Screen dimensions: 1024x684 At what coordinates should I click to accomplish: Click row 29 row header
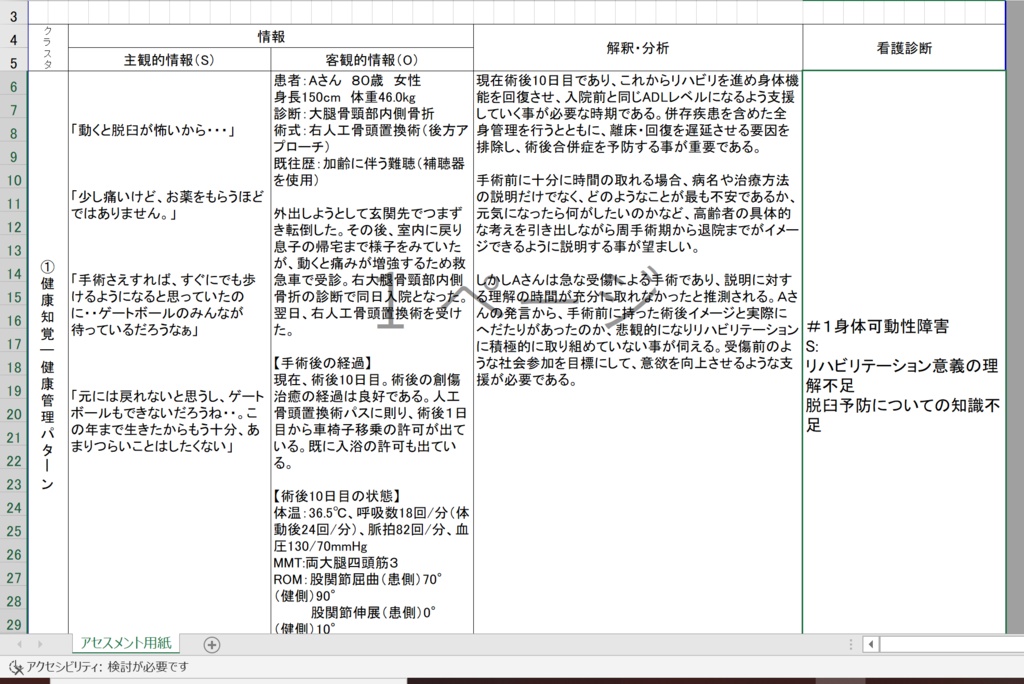15,623
